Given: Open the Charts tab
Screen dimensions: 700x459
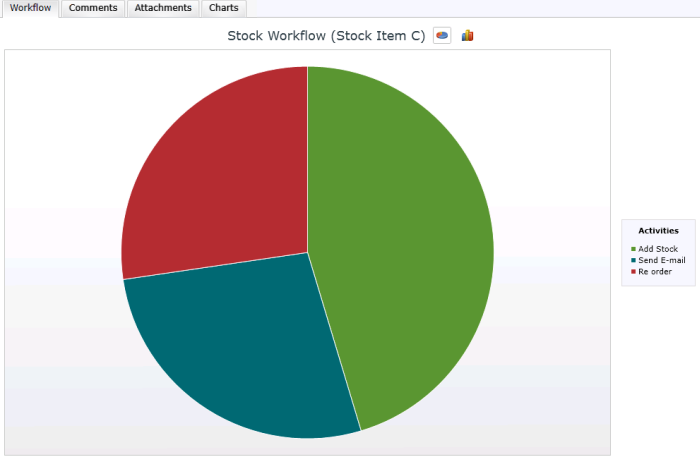Looking at the screenshot, I should pos(224,8).
